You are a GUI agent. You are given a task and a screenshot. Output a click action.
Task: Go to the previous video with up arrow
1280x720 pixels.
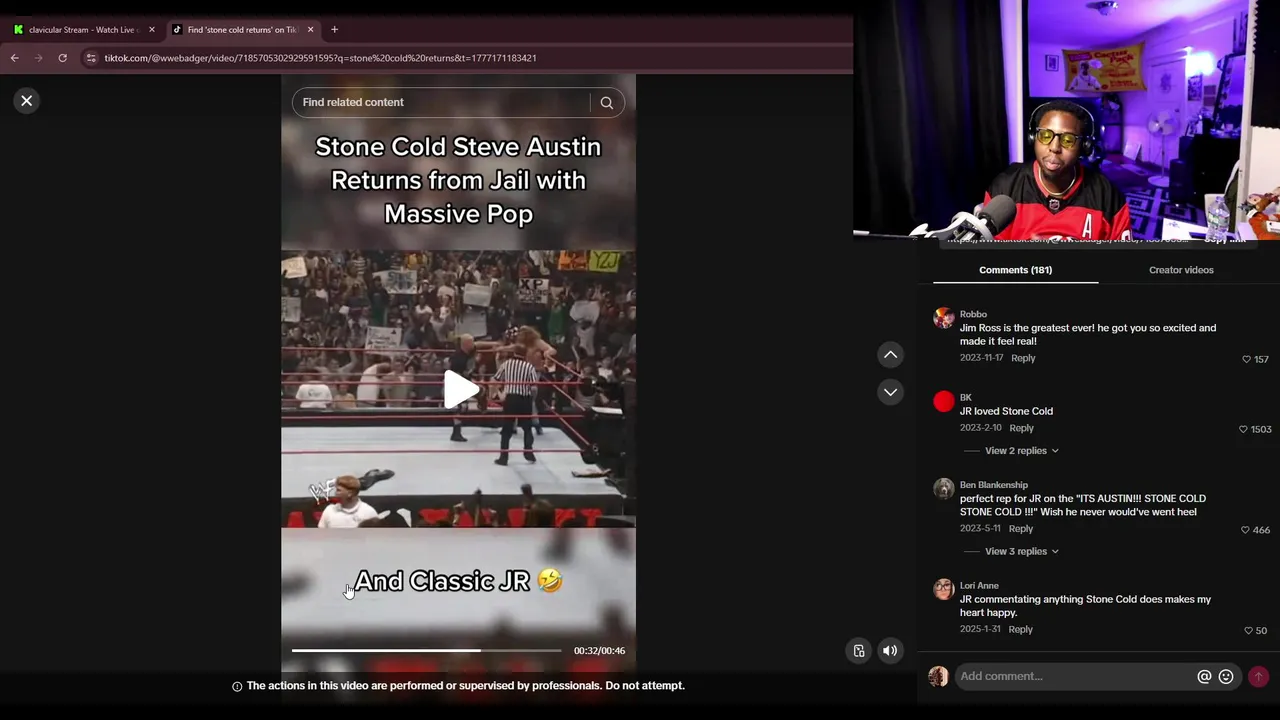pos(890,355)
